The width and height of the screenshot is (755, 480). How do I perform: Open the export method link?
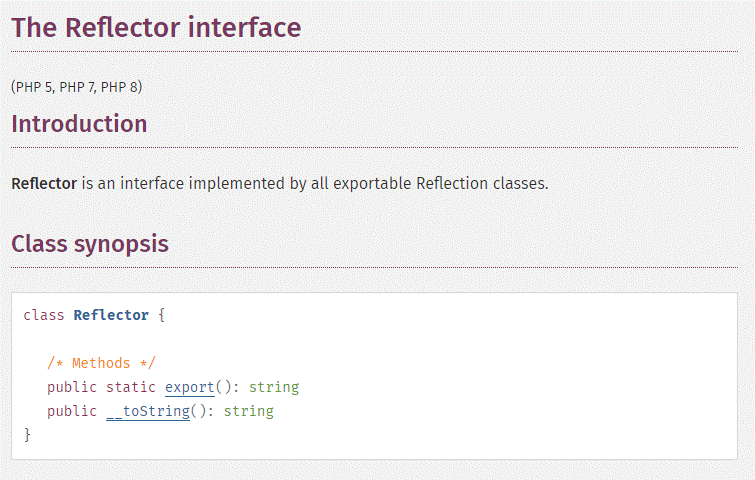[189, 387]
